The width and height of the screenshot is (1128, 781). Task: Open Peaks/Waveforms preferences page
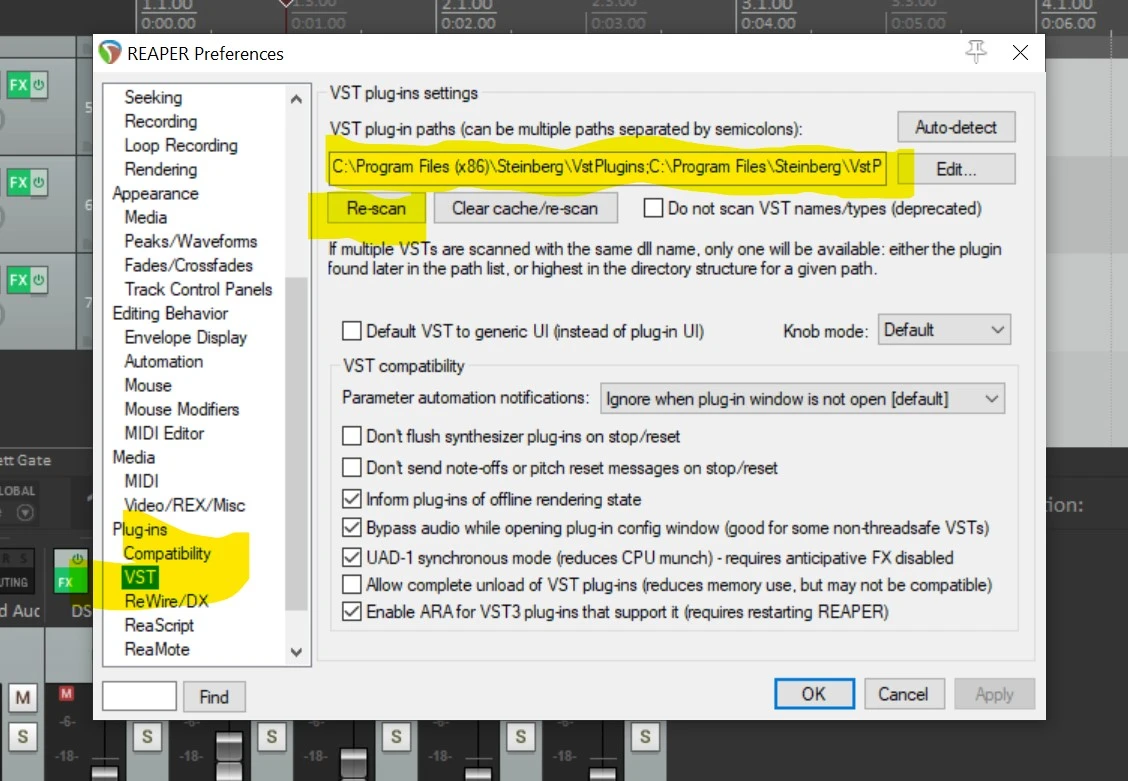coord(191,241)
